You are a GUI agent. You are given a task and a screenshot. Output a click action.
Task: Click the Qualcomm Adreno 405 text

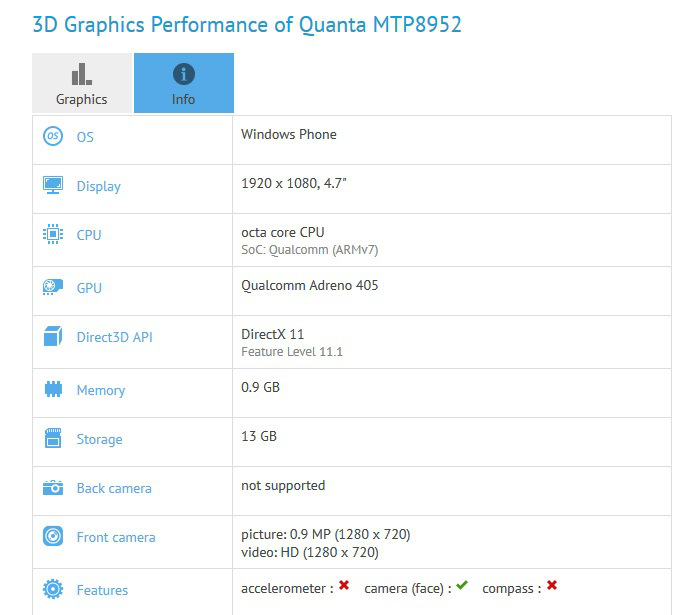pos(310,285)
